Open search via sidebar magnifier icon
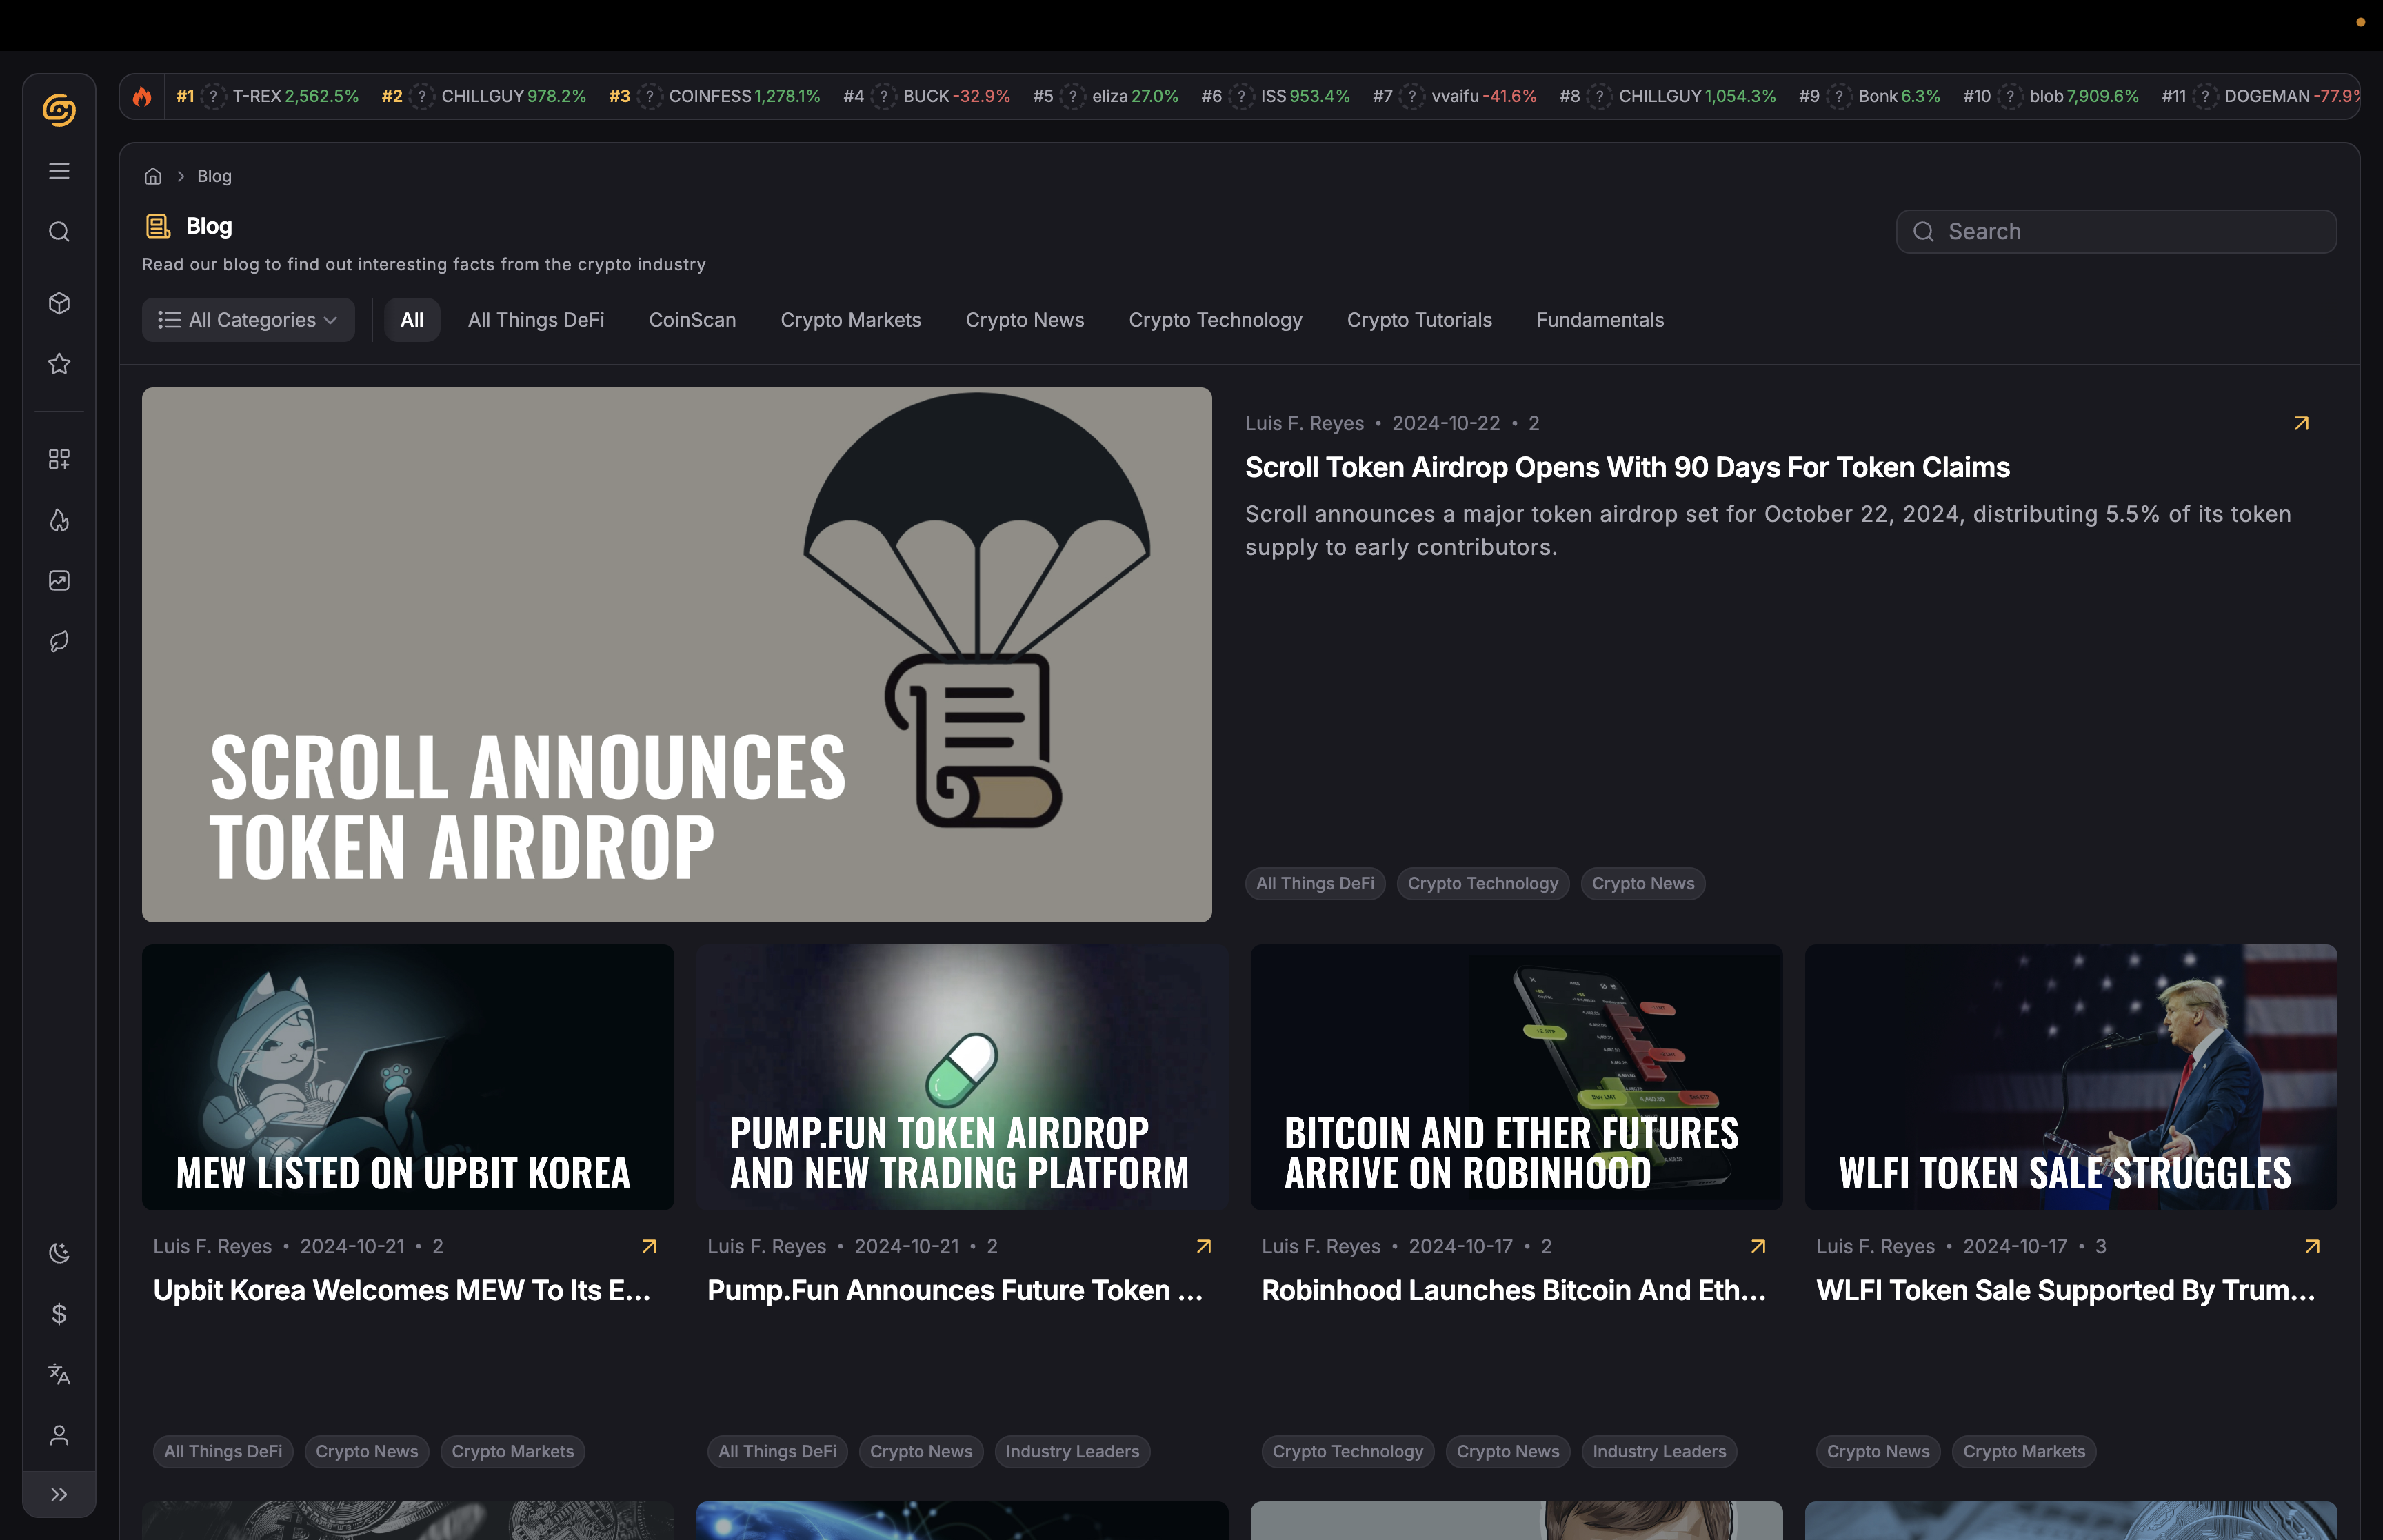The width and height of the screenshot is (2383, 1540). (x=59, y=232)
